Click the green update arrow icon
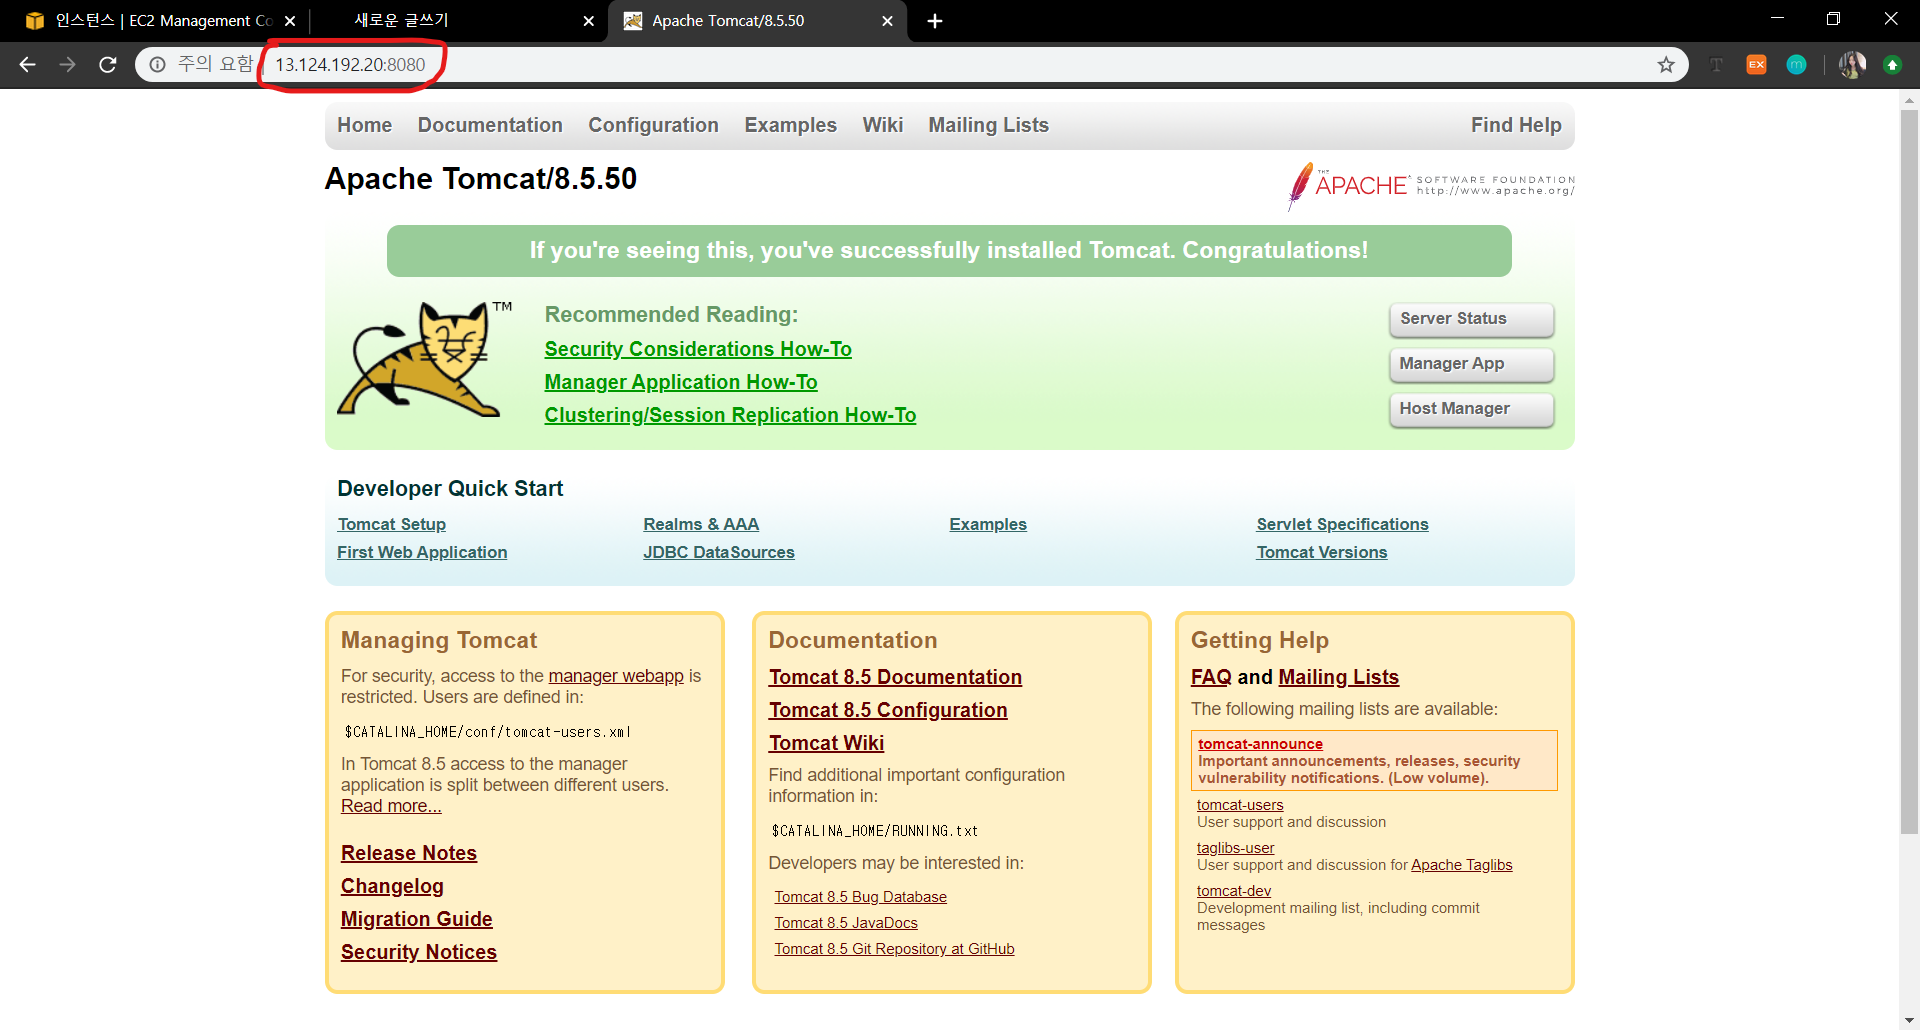This screenshot has height=1030, width=1920. [x=1892, y=65]
